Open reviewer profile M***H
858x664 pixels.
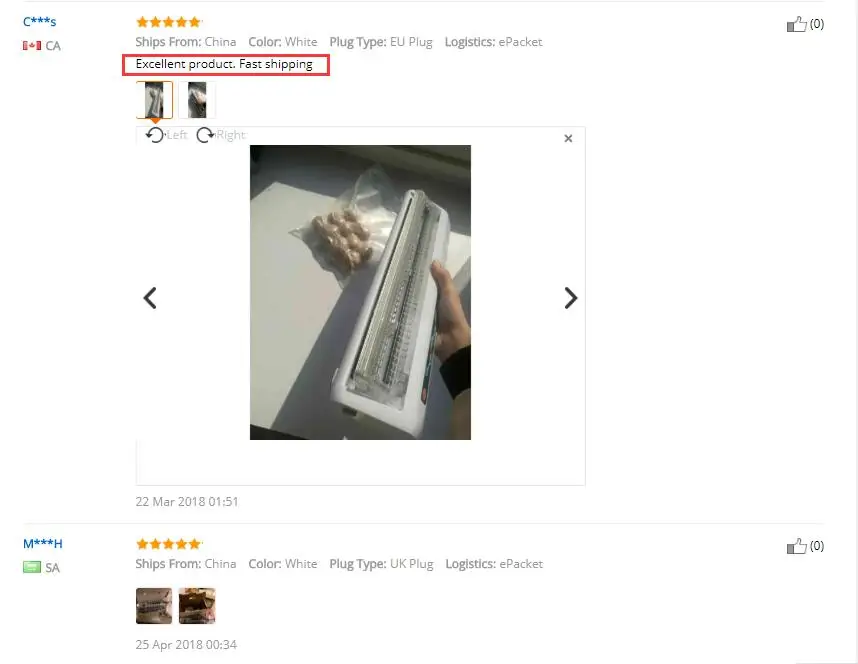(x=43, y=544)
